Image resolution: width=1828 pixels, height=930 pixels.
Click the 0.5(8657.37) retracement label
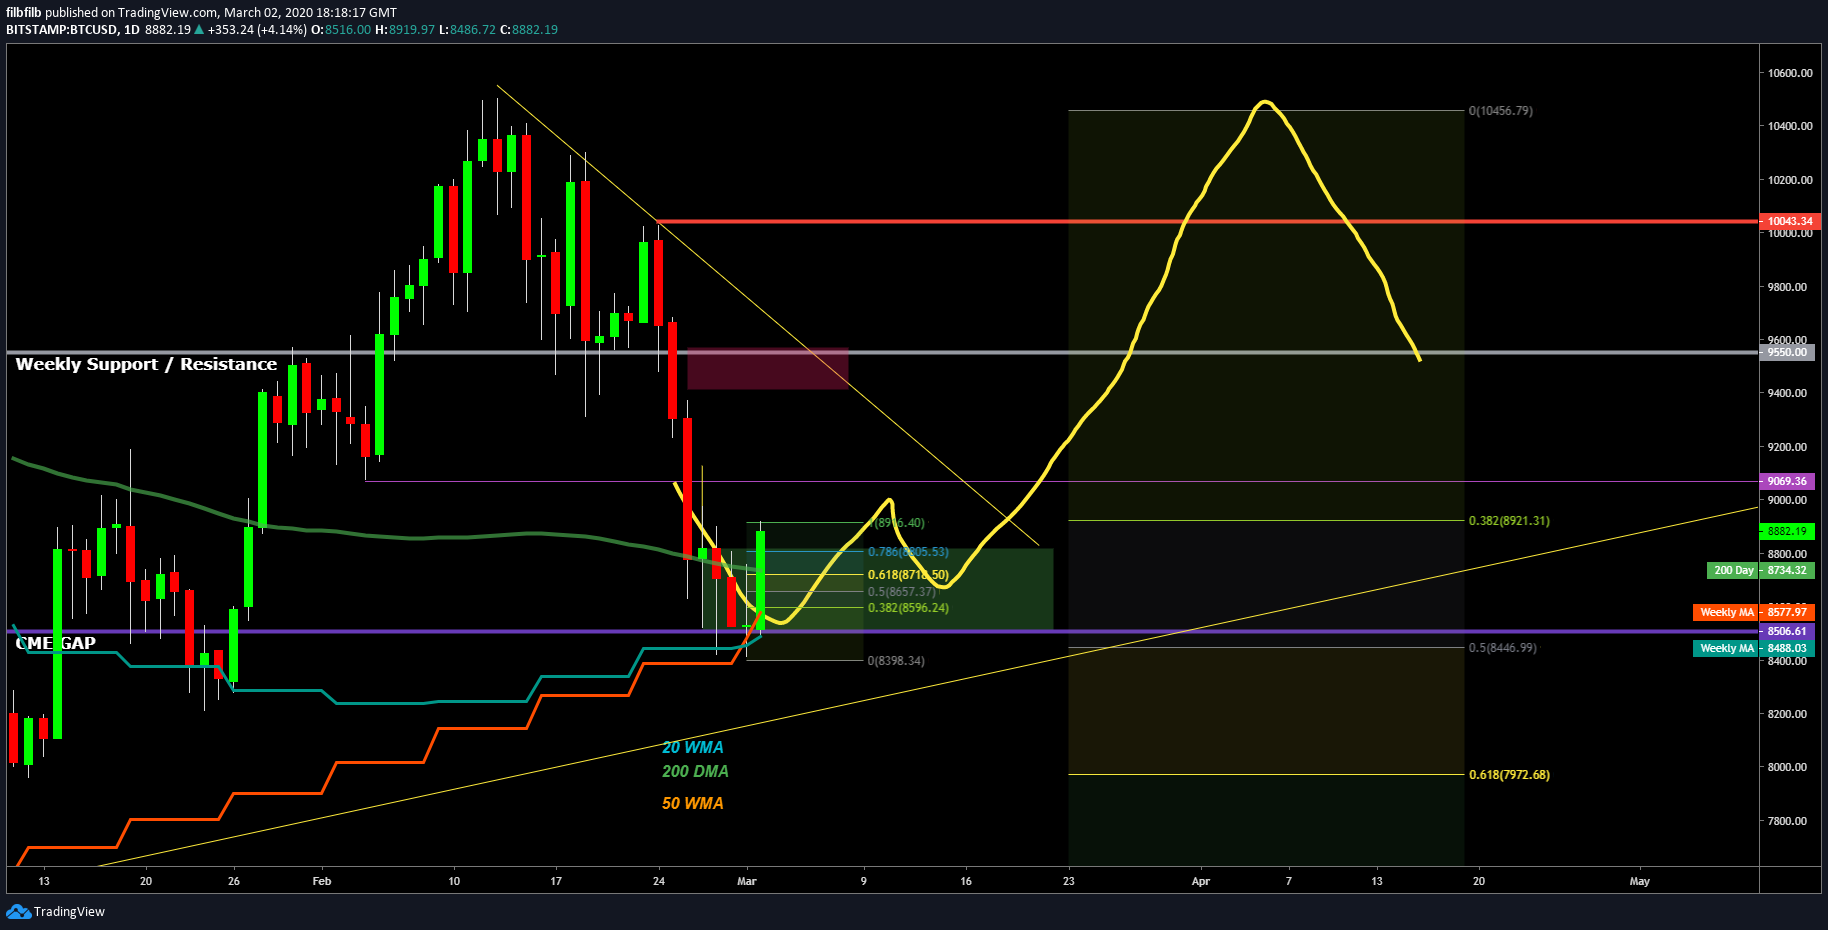[902, 592]
